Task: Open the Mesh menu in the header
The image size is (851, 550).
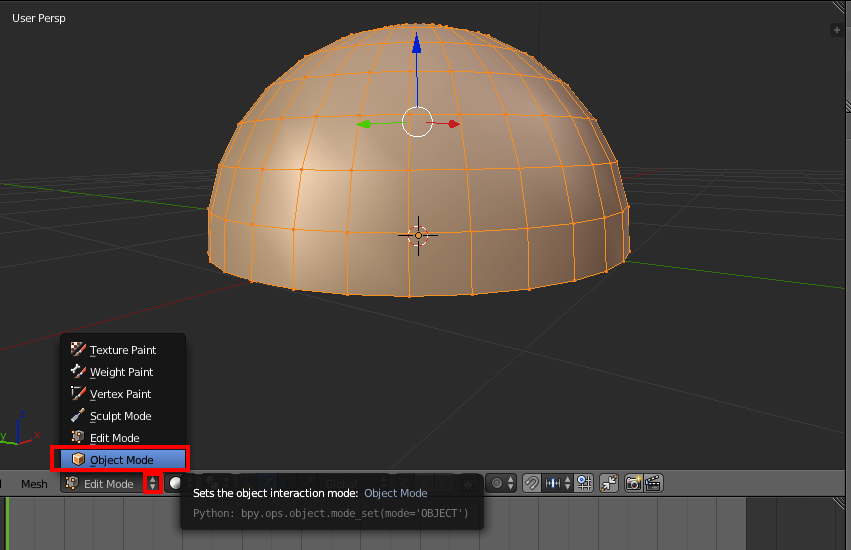Action: (34, 484)
